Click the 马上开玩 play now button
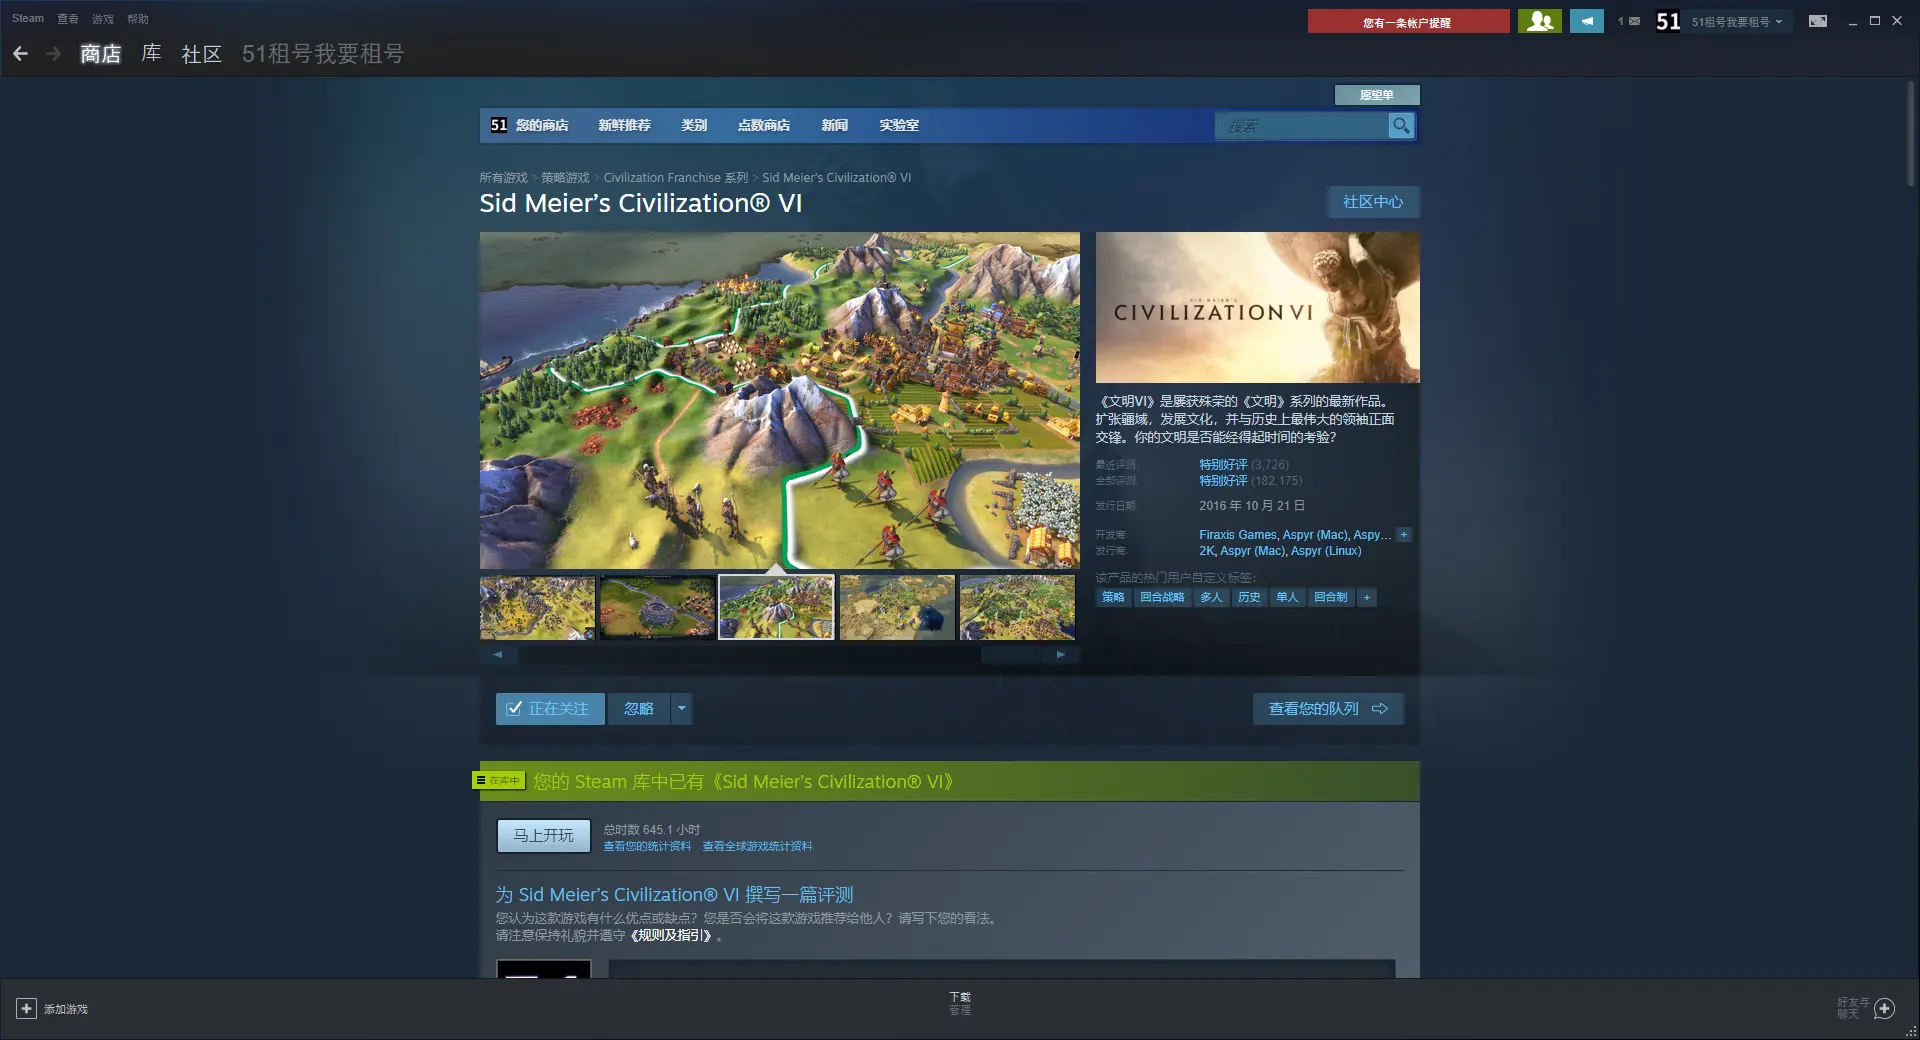Image resolution: width=1920 pixels, height=1040 pixels. point(544,836)
